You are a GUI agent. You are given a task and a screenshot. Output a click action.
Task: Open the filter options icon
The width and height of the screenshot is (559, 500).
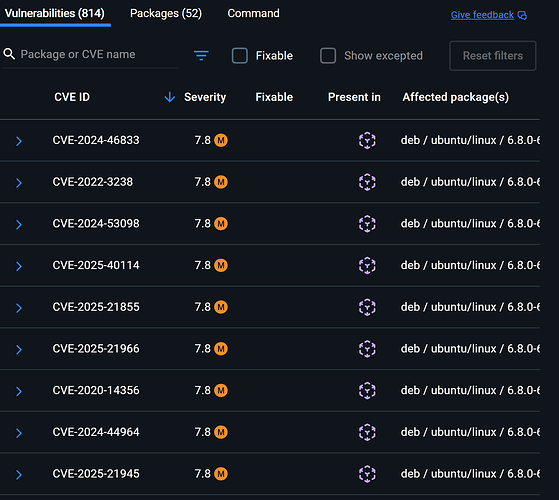[x=201, y=55]
